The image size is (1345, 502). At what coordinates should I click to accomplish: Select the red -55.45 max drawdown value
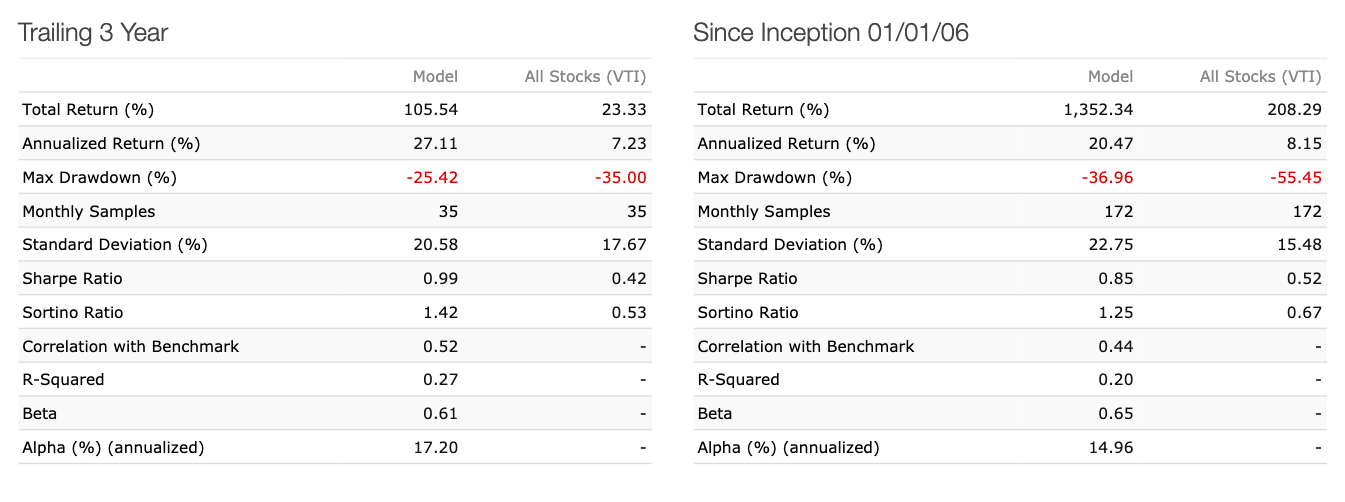1298,178
